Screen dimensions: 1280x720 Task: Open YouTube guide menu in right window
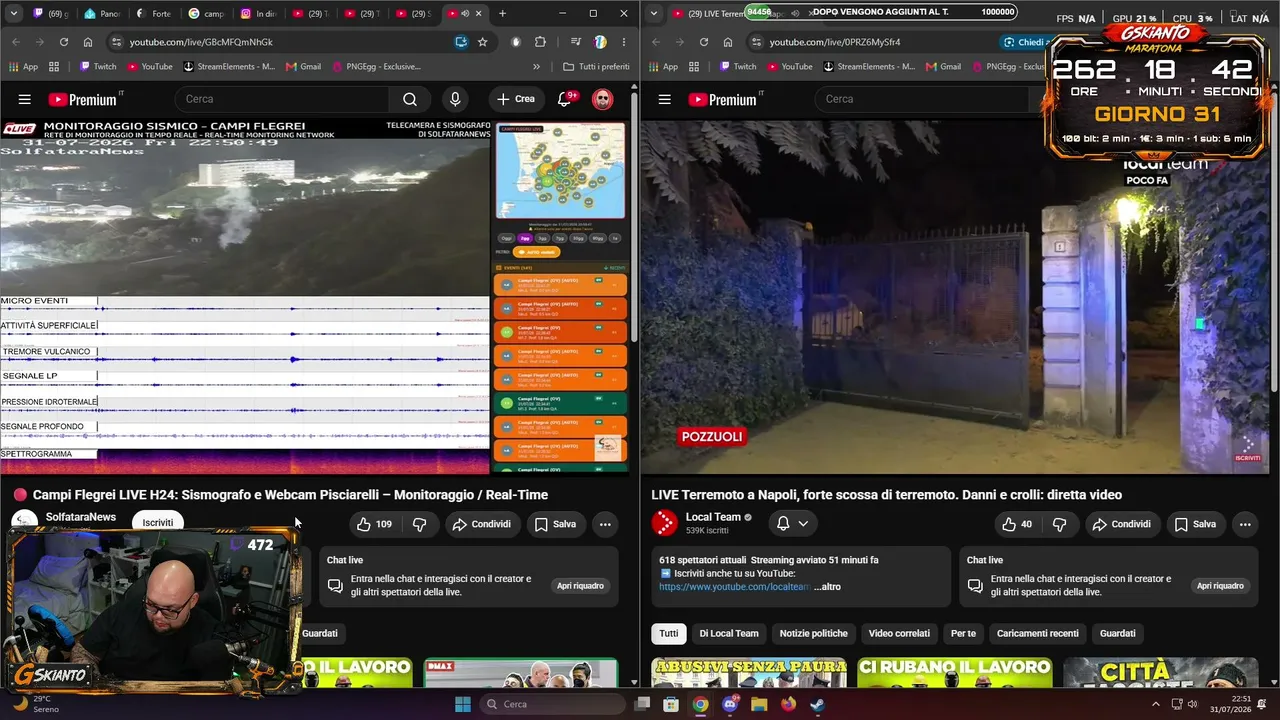pos(665,99)
